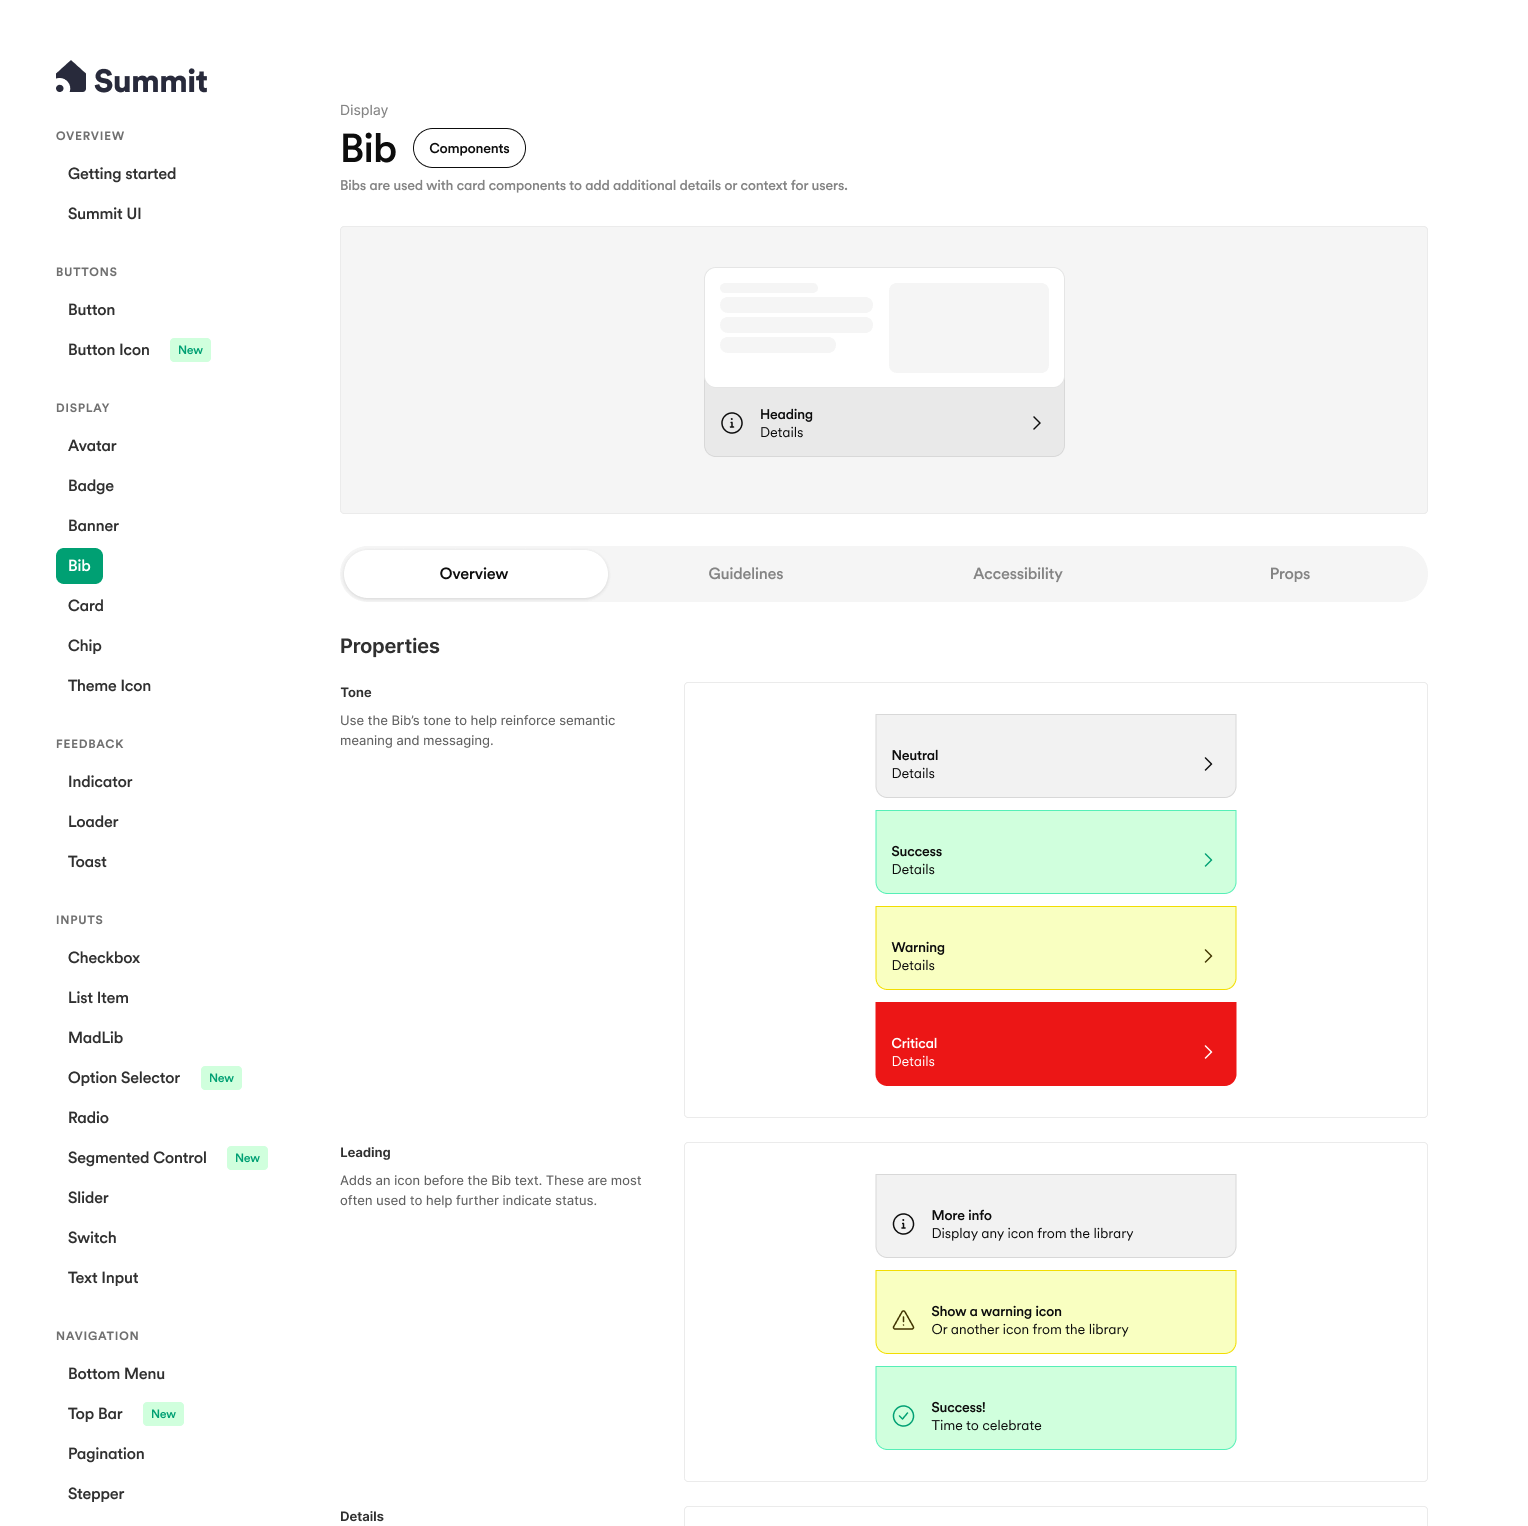Expand the green Success bib chevron
The width and height of the screenshot is (1528, 1526).
point(1208,860)
